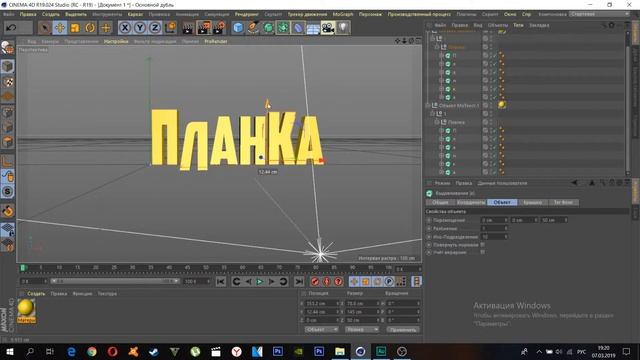The width and height of the screenshot is (640, 360).
Task: Click back arrow in Attribute Manager
Action: [574, 183]
